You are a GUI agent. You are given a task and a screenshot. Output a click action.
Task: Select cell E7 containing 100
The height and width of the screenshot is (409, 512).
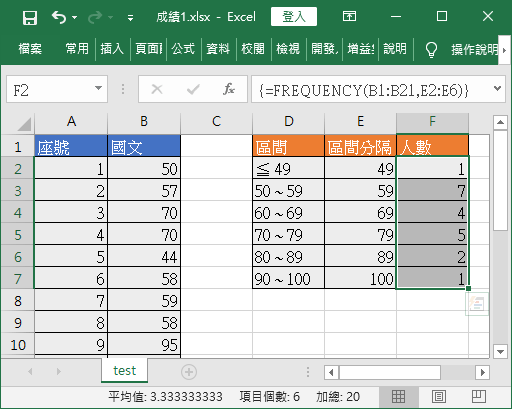pos(360,279)
